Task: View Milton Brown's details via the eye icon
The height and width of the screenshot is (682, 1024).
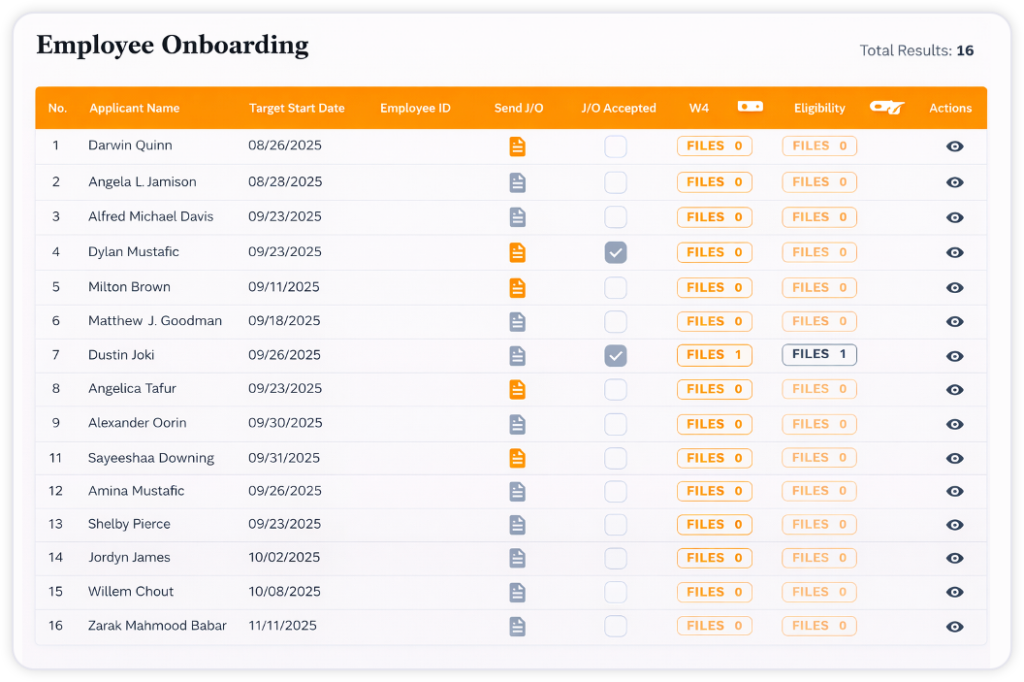Action: 954,287
